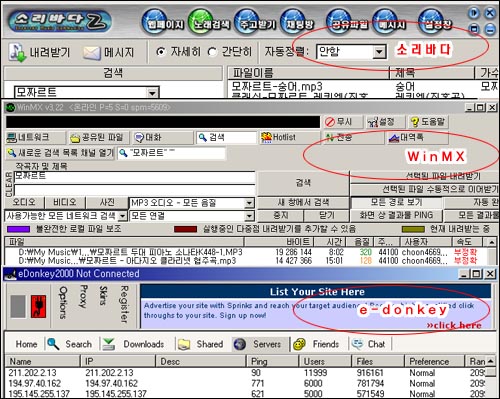This screenshot has height=399, width=500.
Task: Click the Downloads arrow icon in eDonkey
Action: [109, 344]
